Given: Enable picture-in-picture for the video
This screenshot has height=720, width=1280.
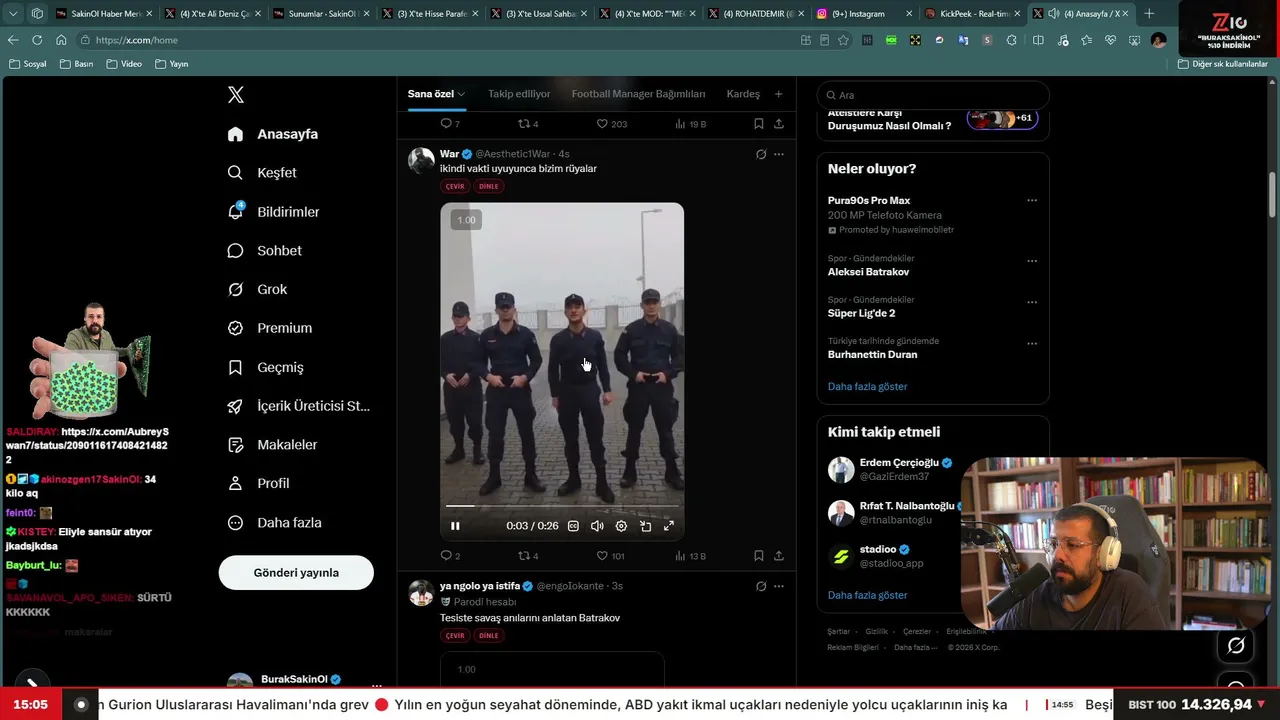Looking at the screenshot, I should (645, 526).
